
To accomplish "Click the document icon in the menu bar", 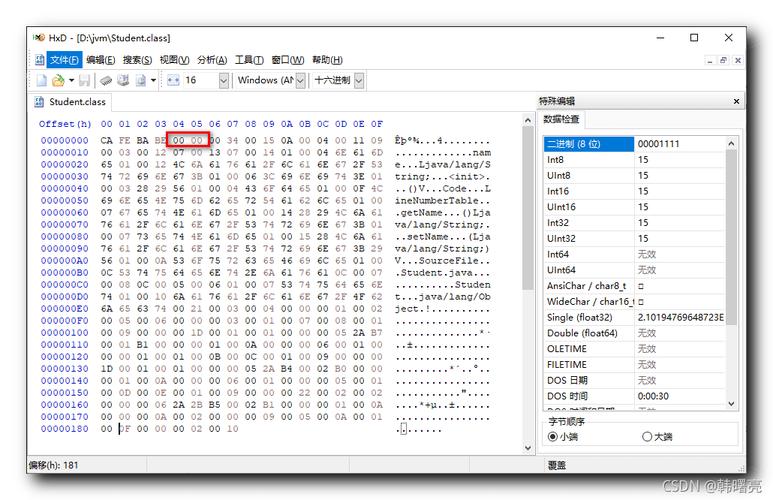I will 39,60.
